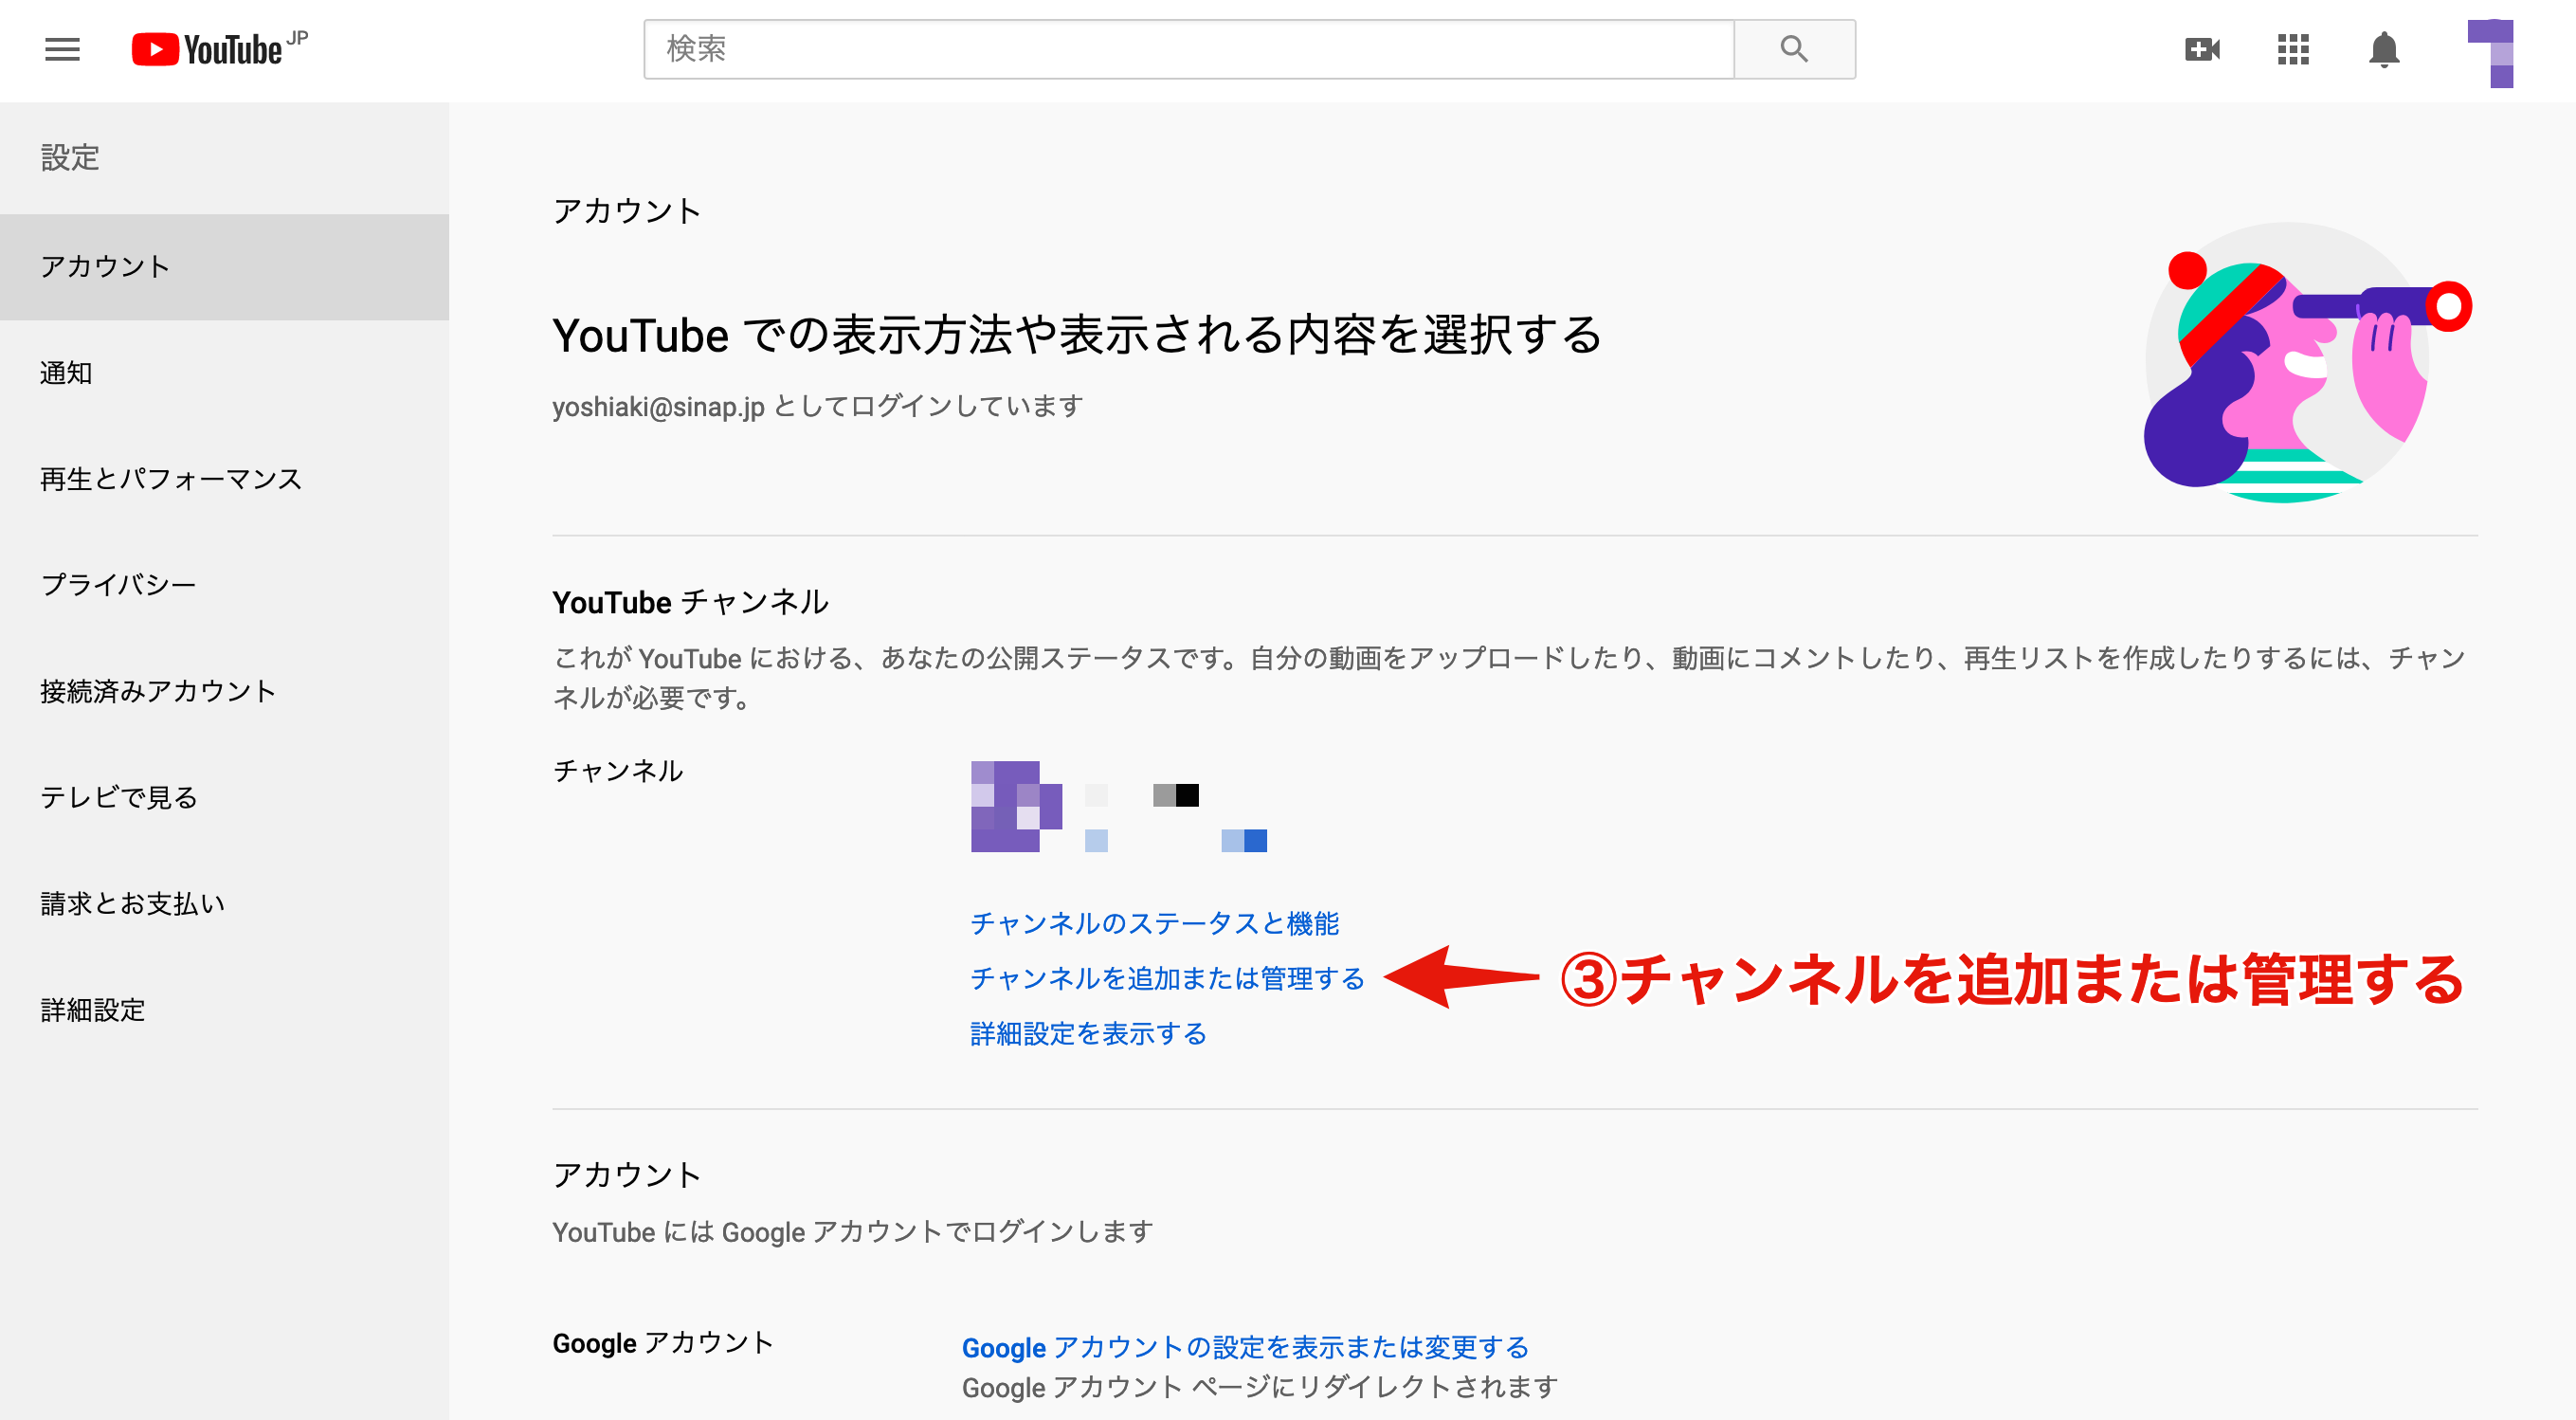Open 詳細設定 in sidebar
Viewport: 2576px width, 1420px height.
click(x=224, y=1010)
